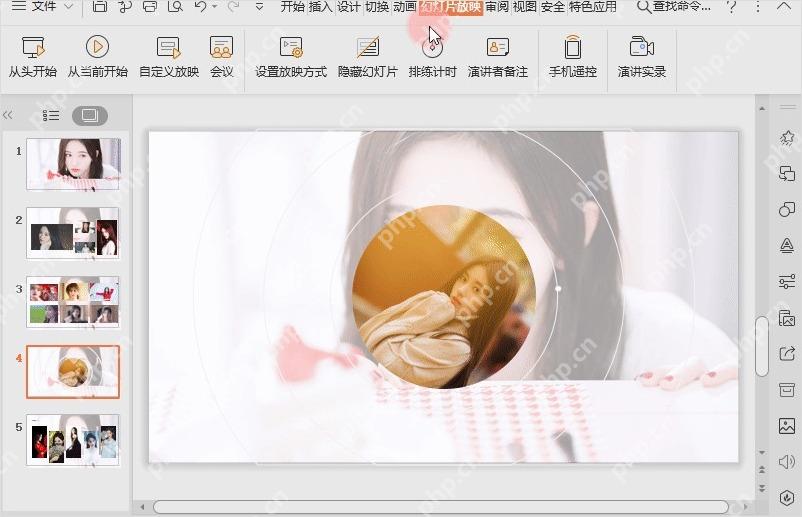Open the picture library icon in sidebar
Image resolution: width=802 pixels, height=517 pixels.
point(787,318)
